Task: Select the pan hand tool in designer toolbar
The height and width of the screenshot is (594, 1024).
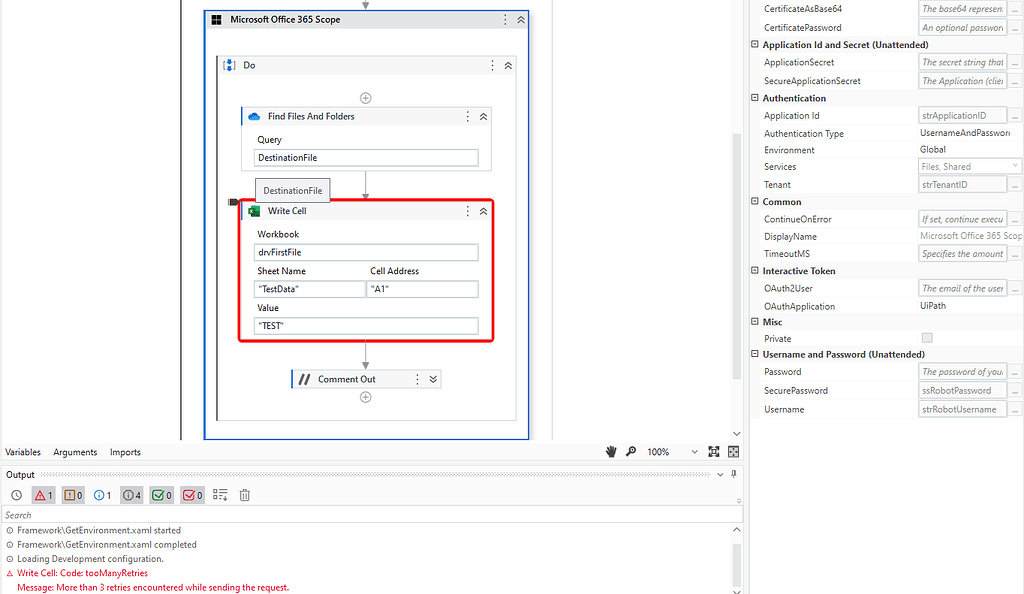Action: [611, 451]
